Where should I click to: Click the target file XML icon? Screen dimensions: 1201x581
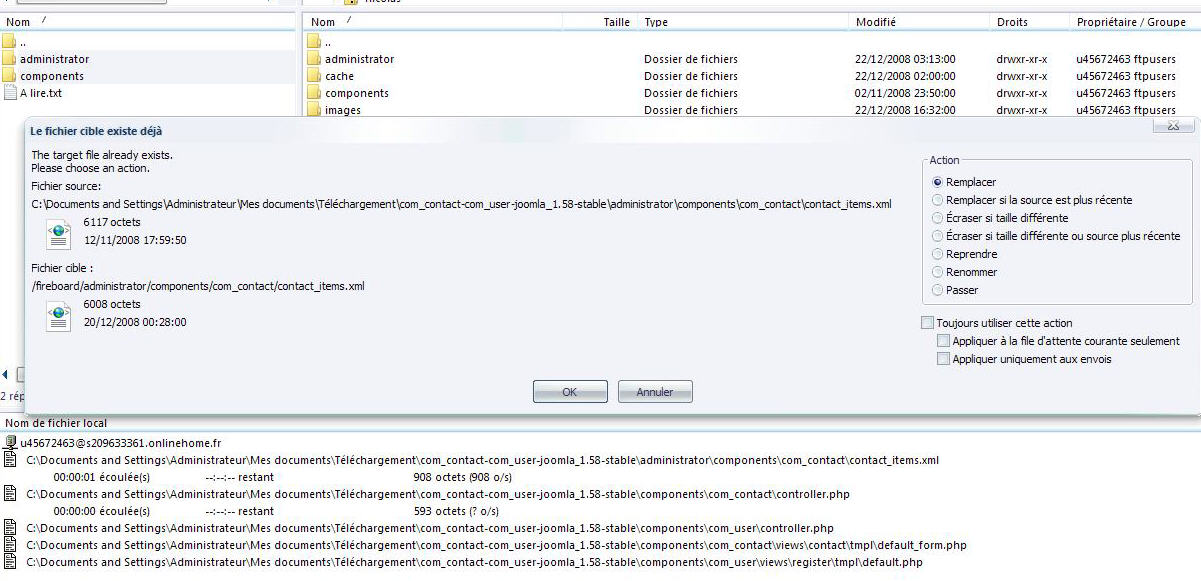pyautogui.click(x=58, y=316)
